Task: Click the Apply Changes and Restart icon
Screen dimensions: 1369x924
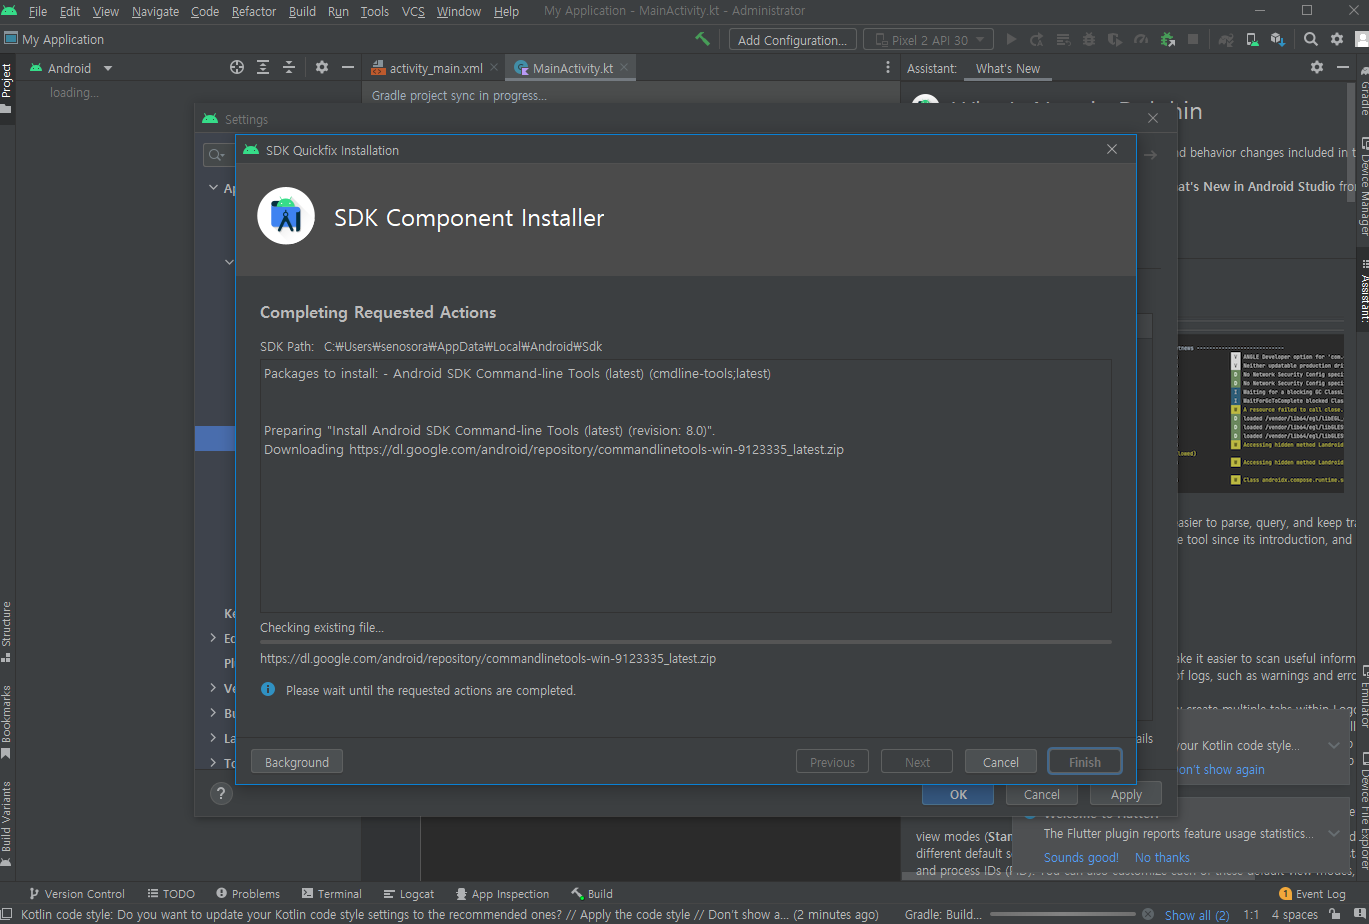Action: pos(1037,39)
